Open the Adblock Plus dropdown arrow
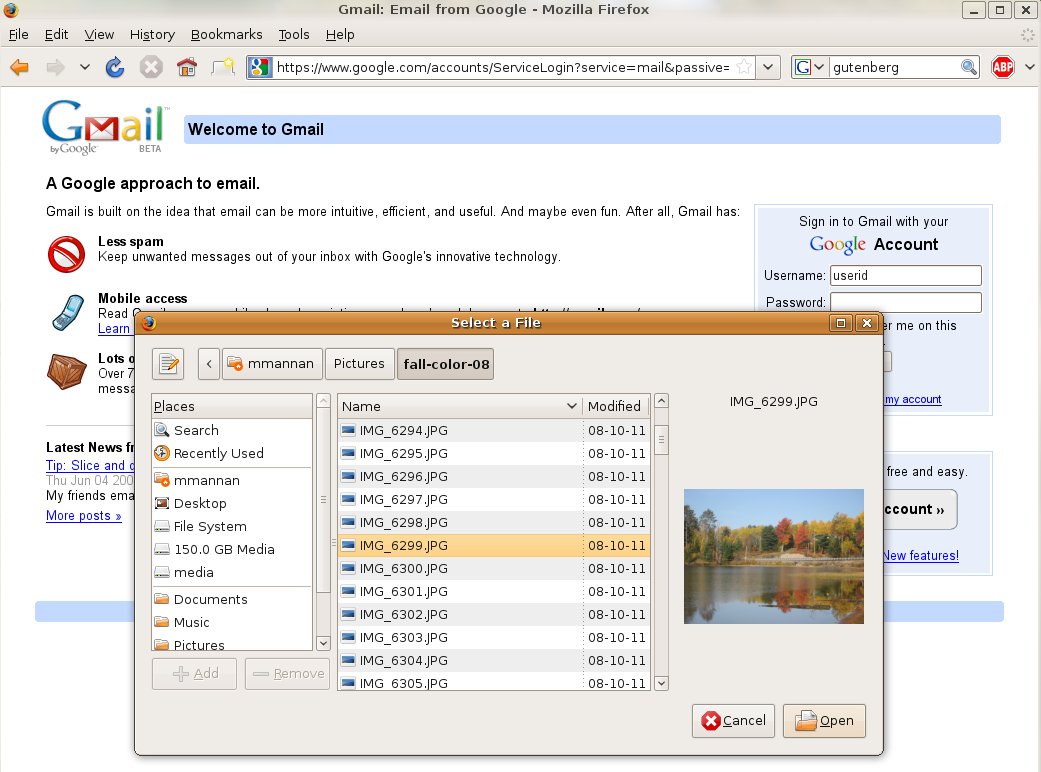1041x772 pixels. 1029,67
